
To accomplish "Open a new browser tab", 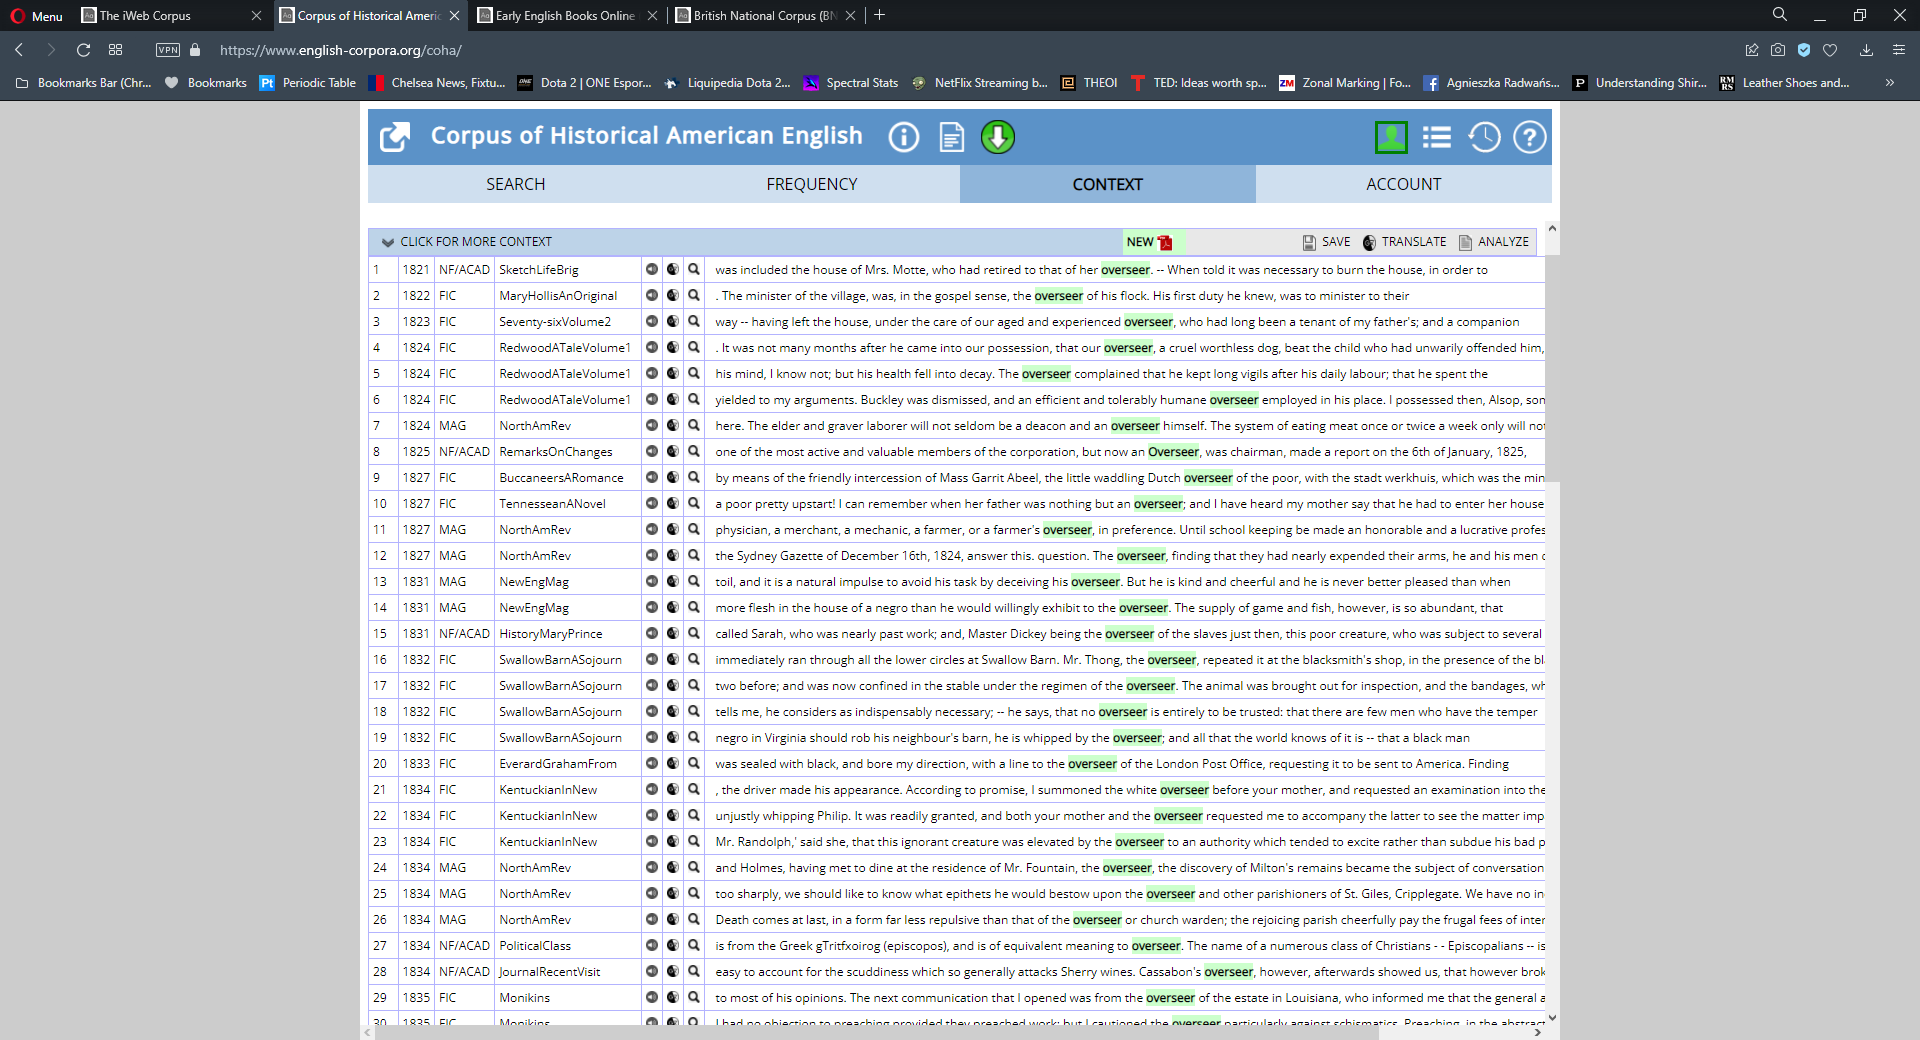I will tap(880, 15).
